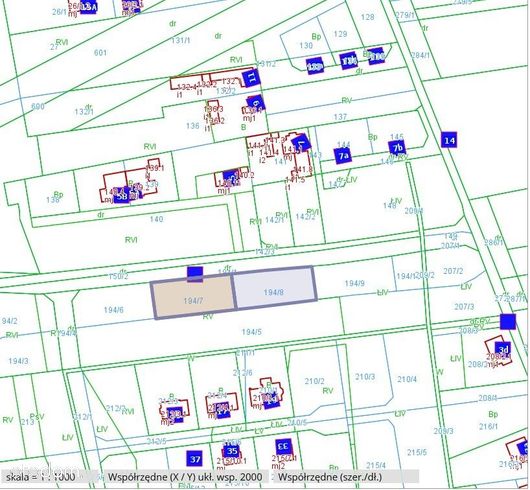Click the blue address marker 37
Image resolution: width=530 pixels, height=490 pixels.
click(x=195, y=459)
